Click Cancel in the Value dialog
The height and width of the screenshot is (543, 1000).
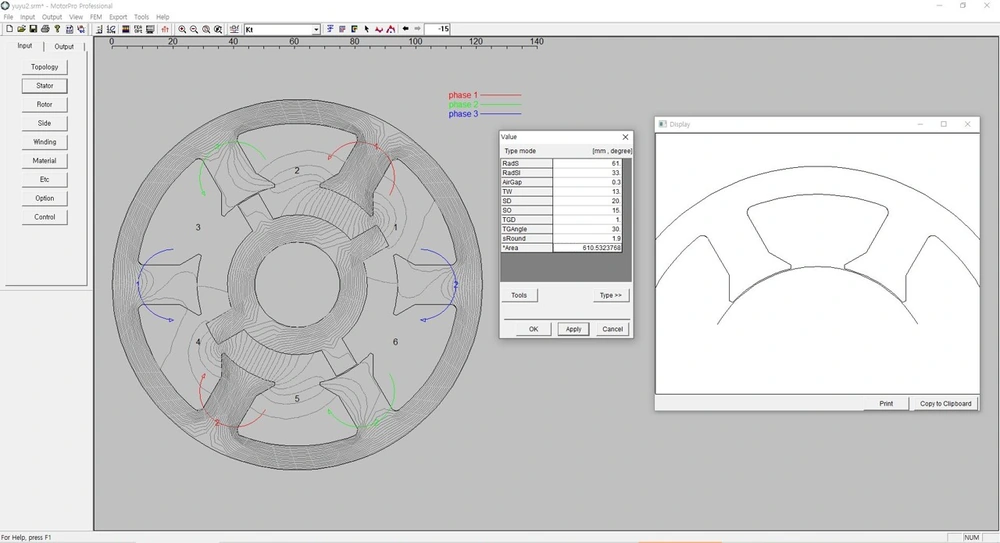point(612,329)
